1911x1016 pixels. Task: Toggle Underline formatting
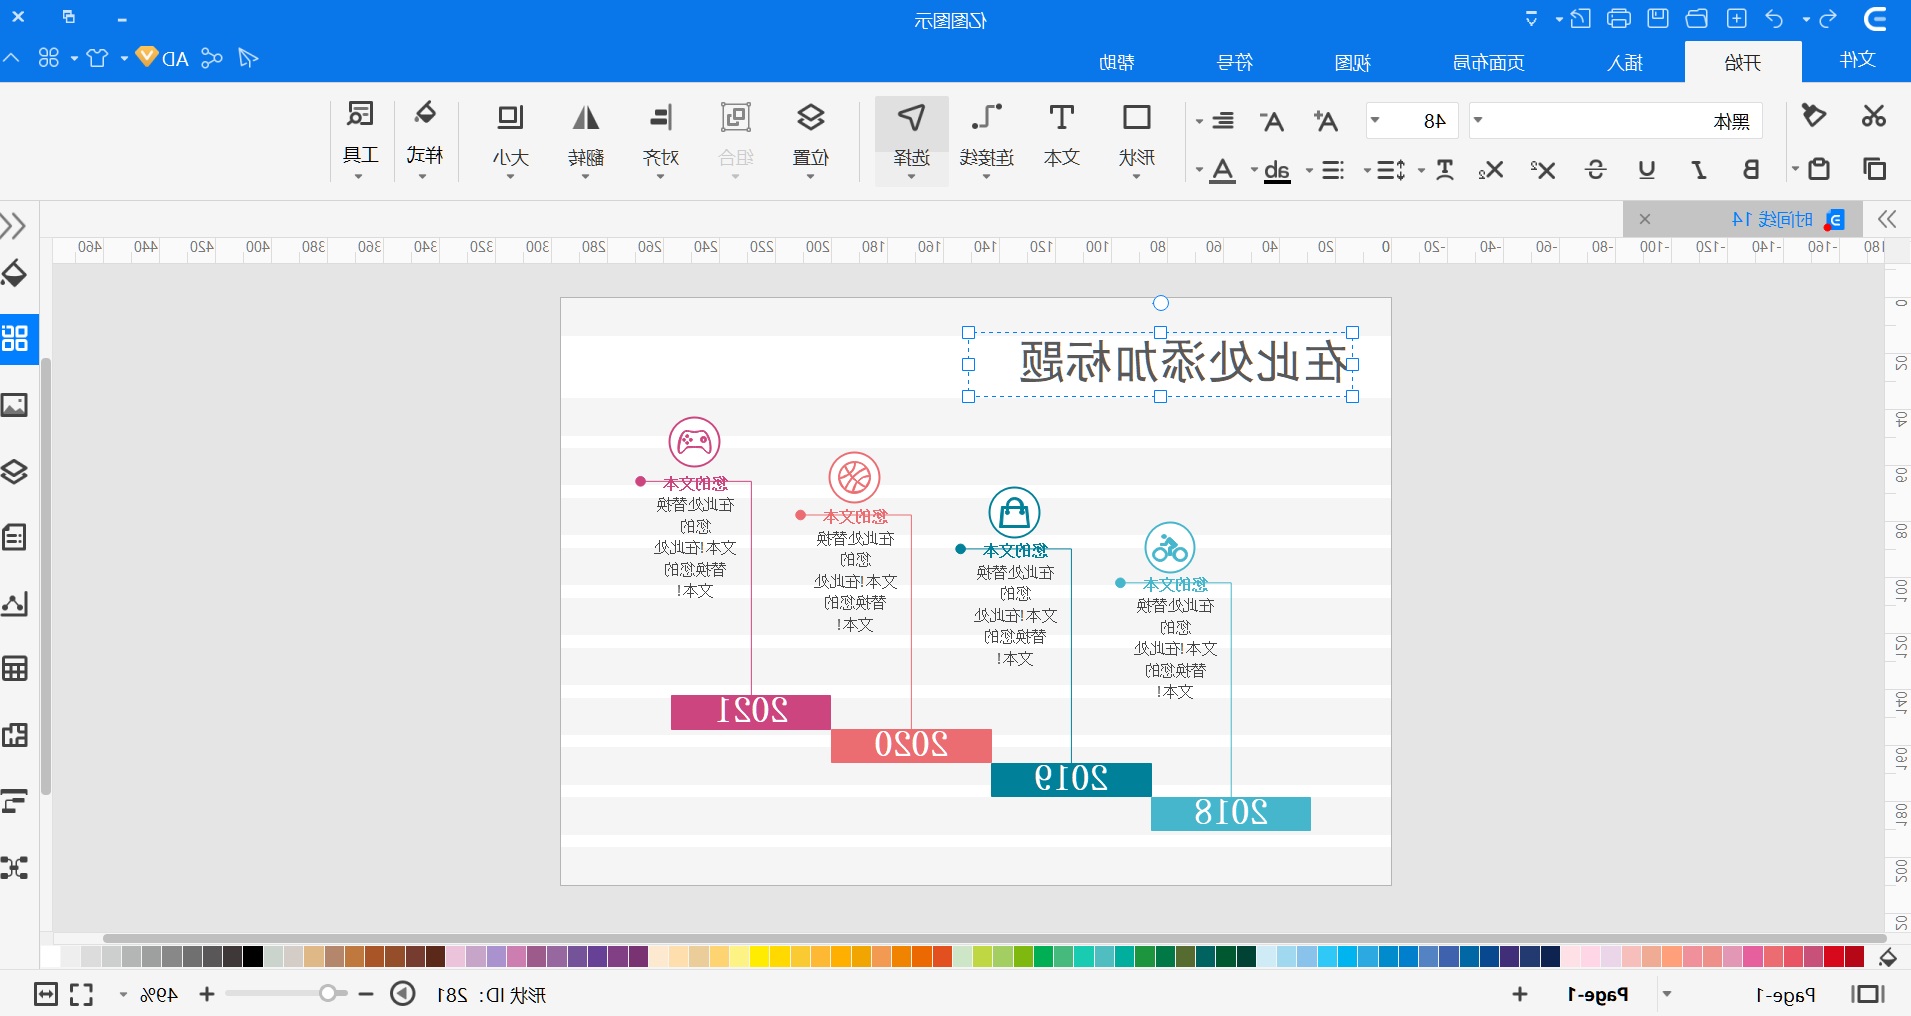click(1646, 169)
